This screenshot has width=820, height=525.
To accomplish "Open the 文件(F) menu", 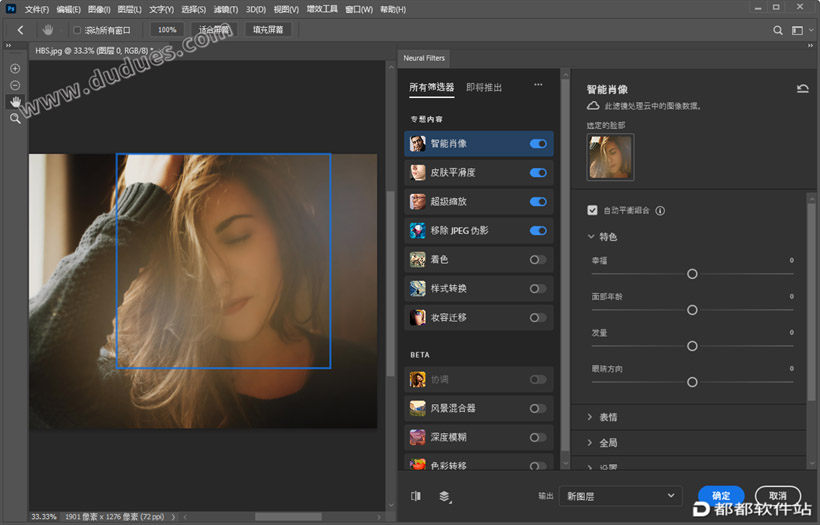I will pyautogui.click(x=37, y=9).
